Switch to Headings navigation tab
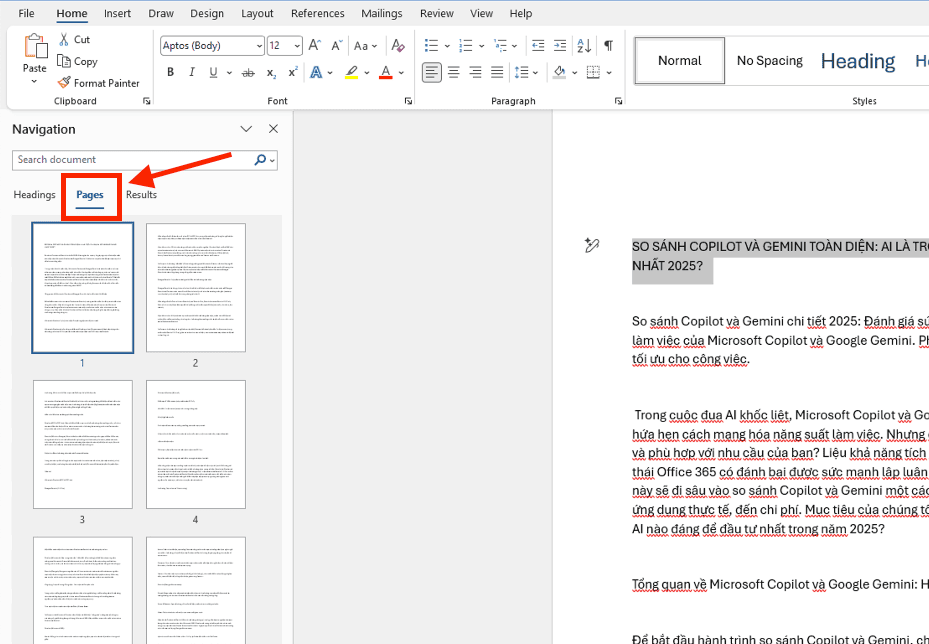The width and height of the screenshot is (929, 644). (34, 195)
